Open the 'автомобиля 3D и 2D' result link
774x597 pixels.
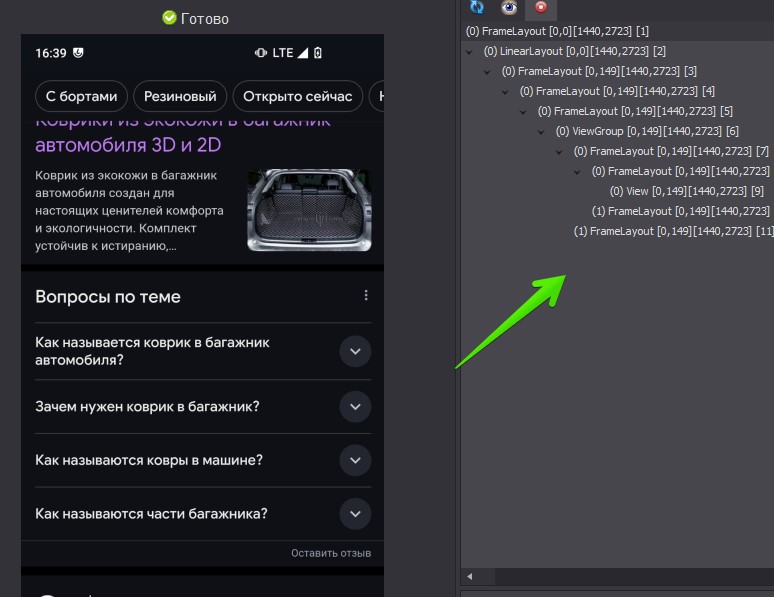click(128, 145)
